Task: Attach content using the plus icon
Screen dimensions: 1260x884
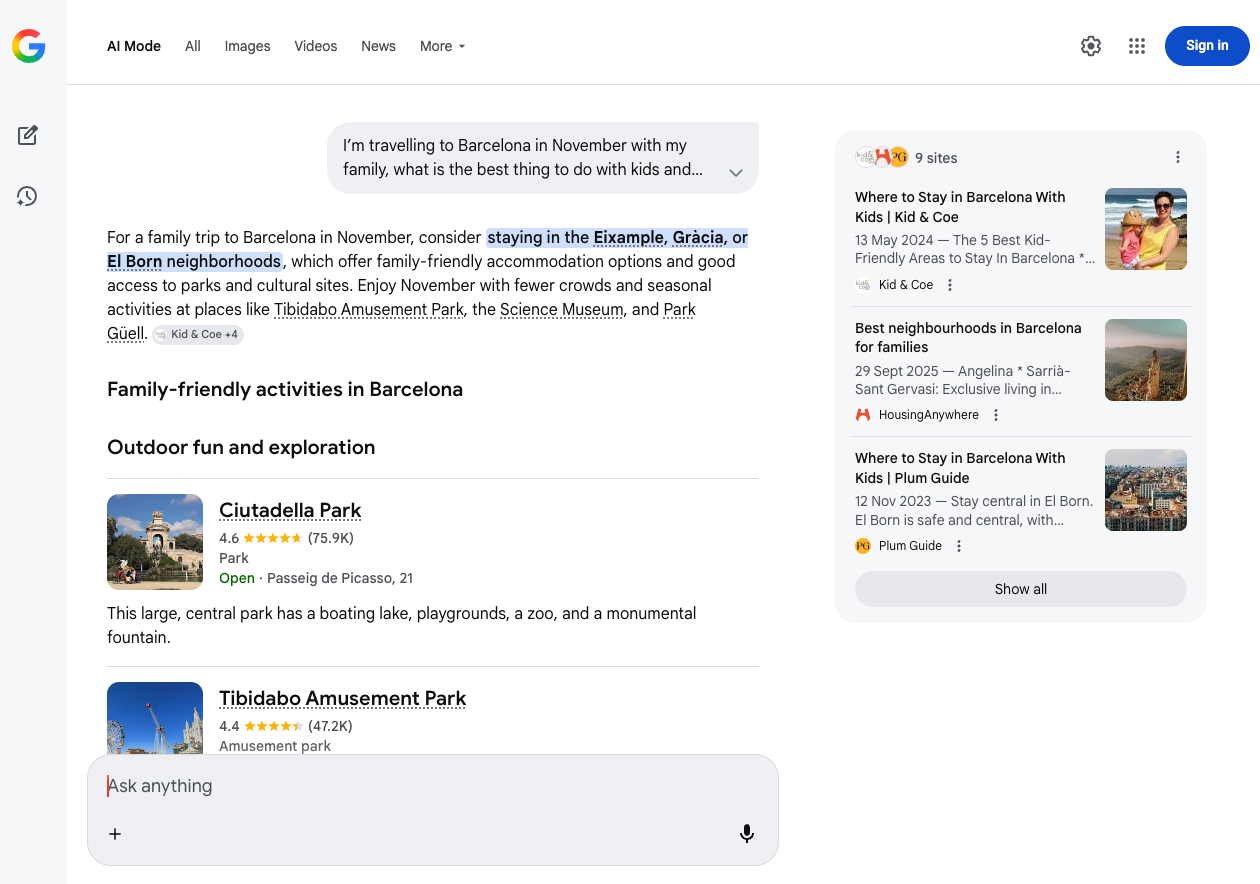Action: coord(115,833)
